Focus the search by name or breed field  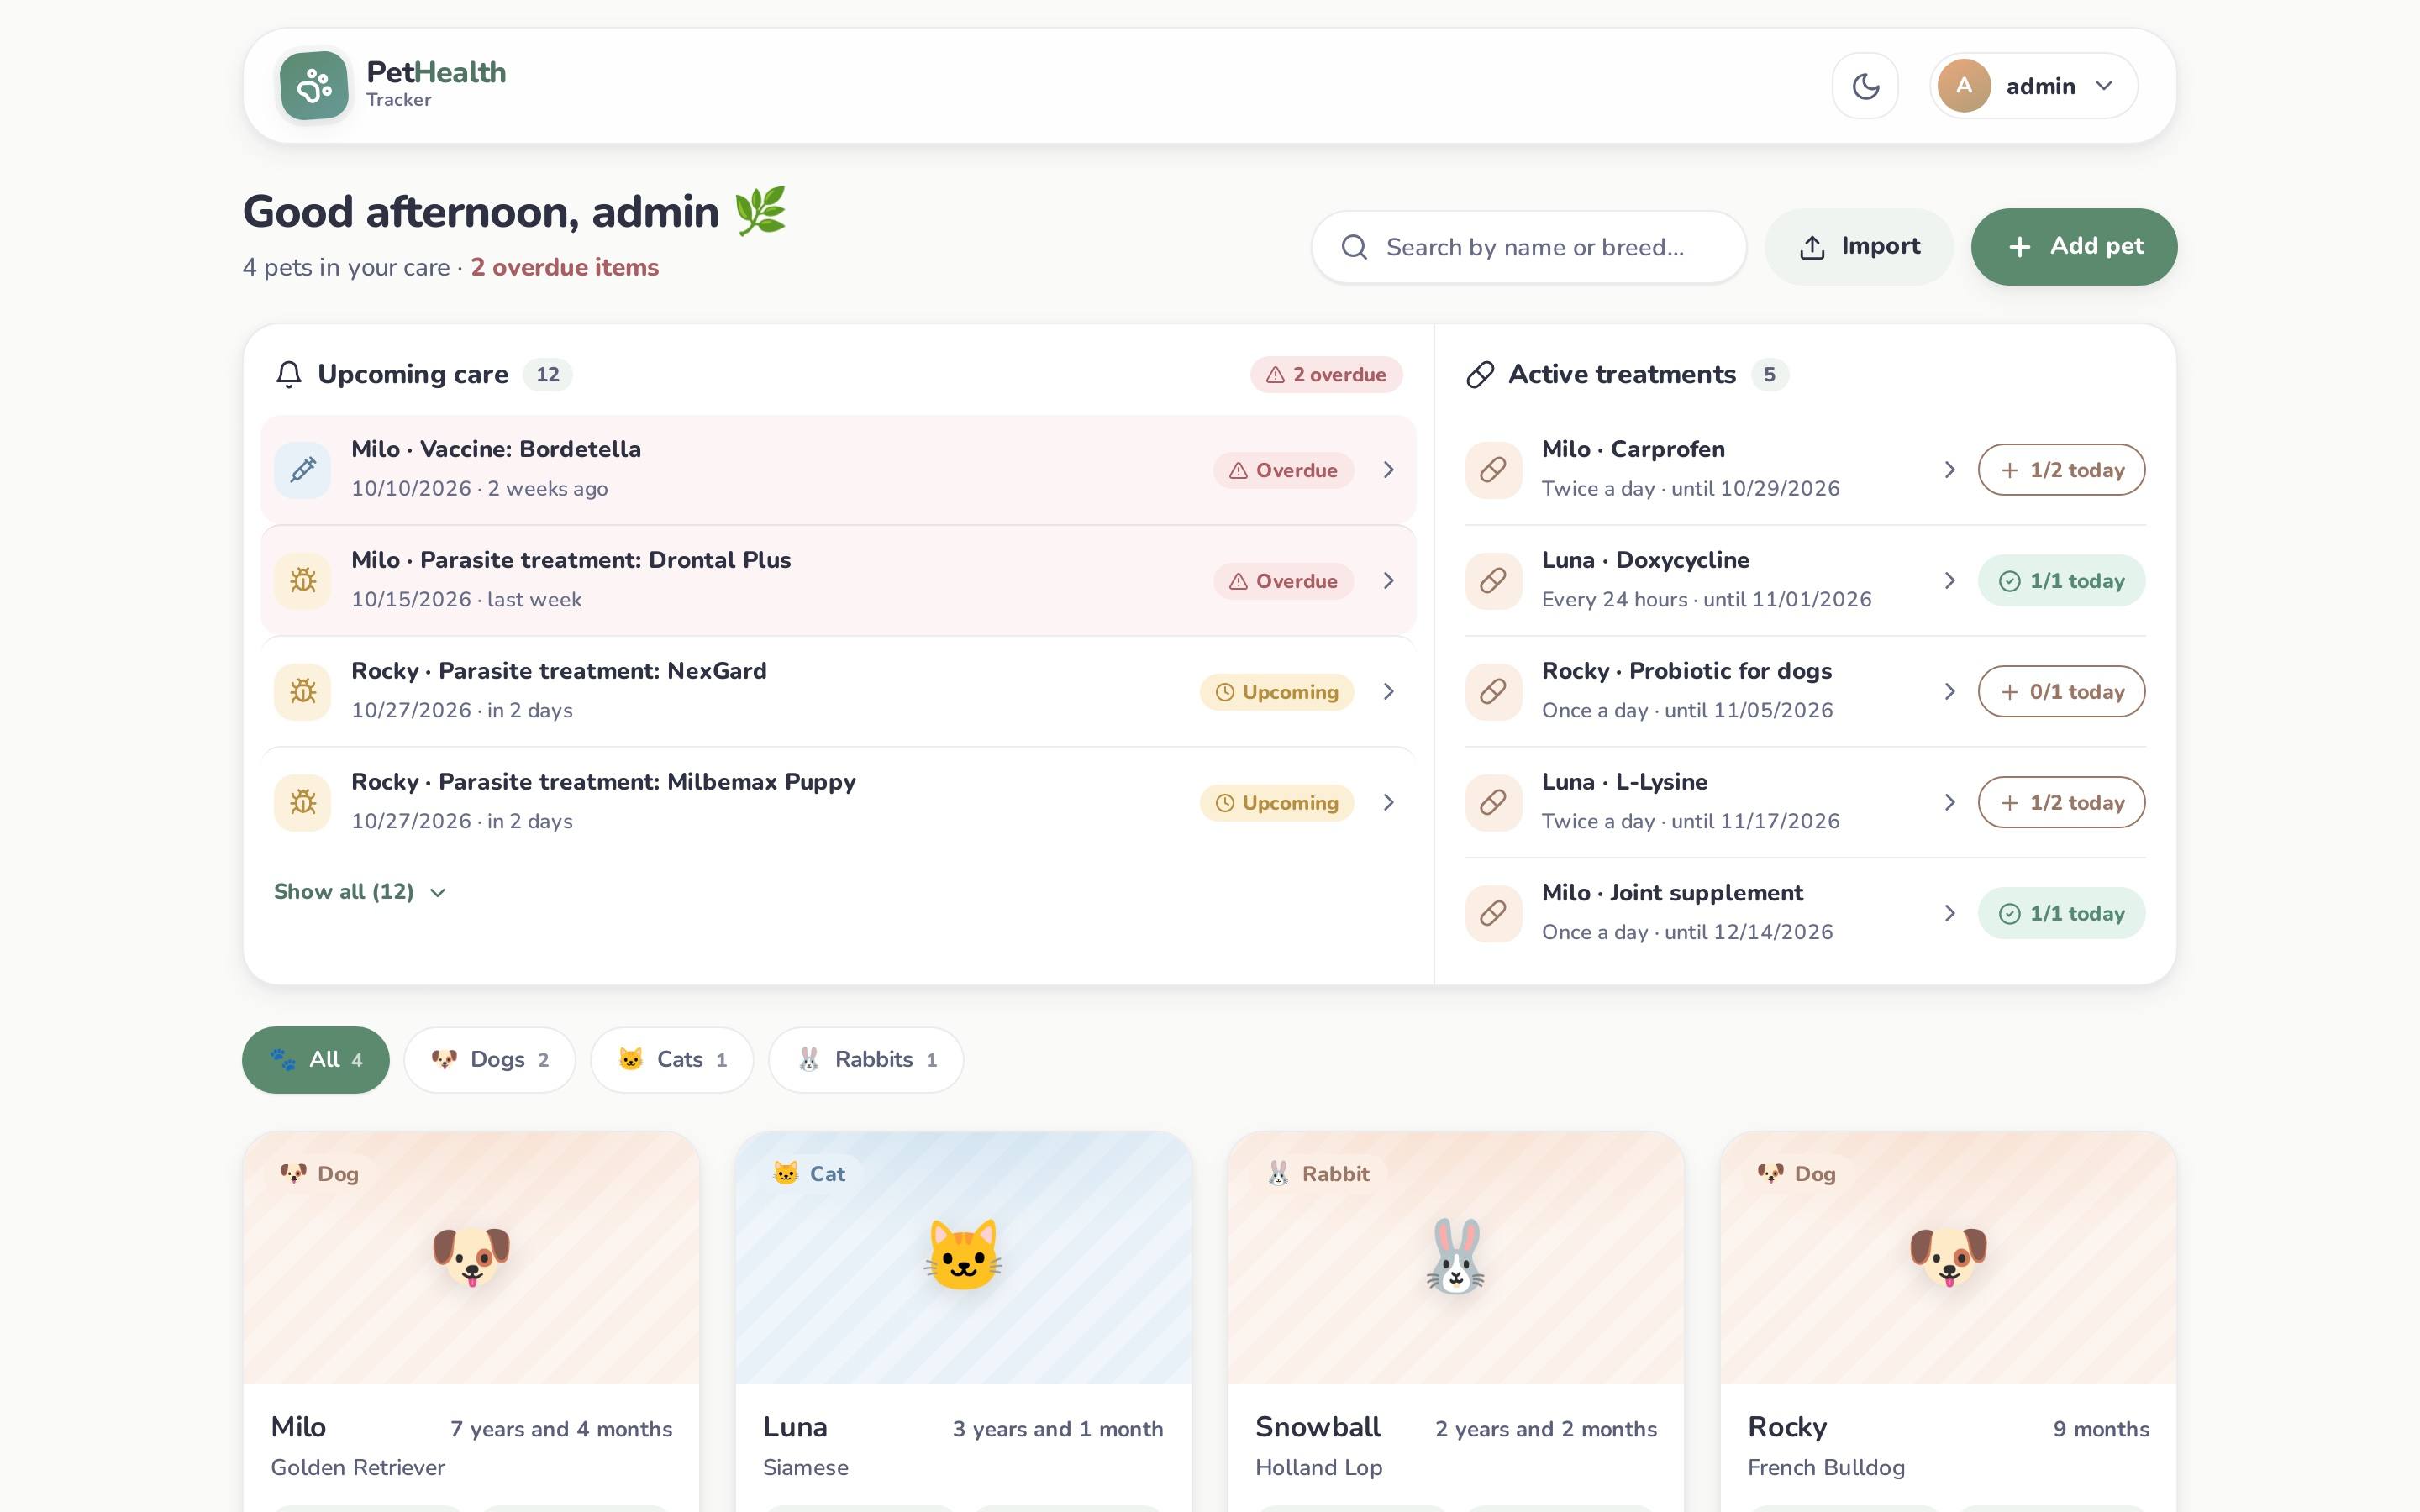(x=1529, y=247)
